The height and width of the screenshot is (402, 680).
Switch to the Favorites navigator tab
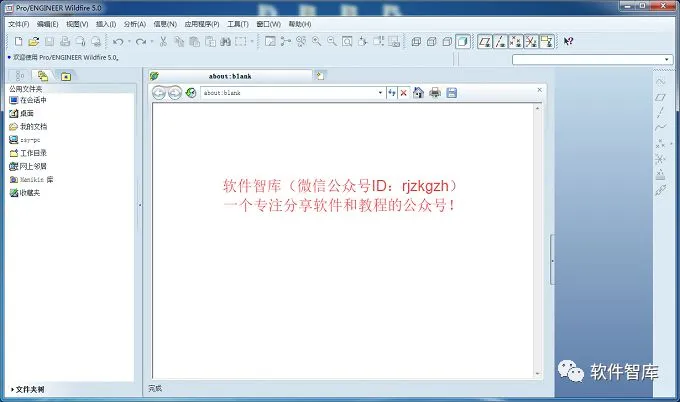(x=66, y=76)
